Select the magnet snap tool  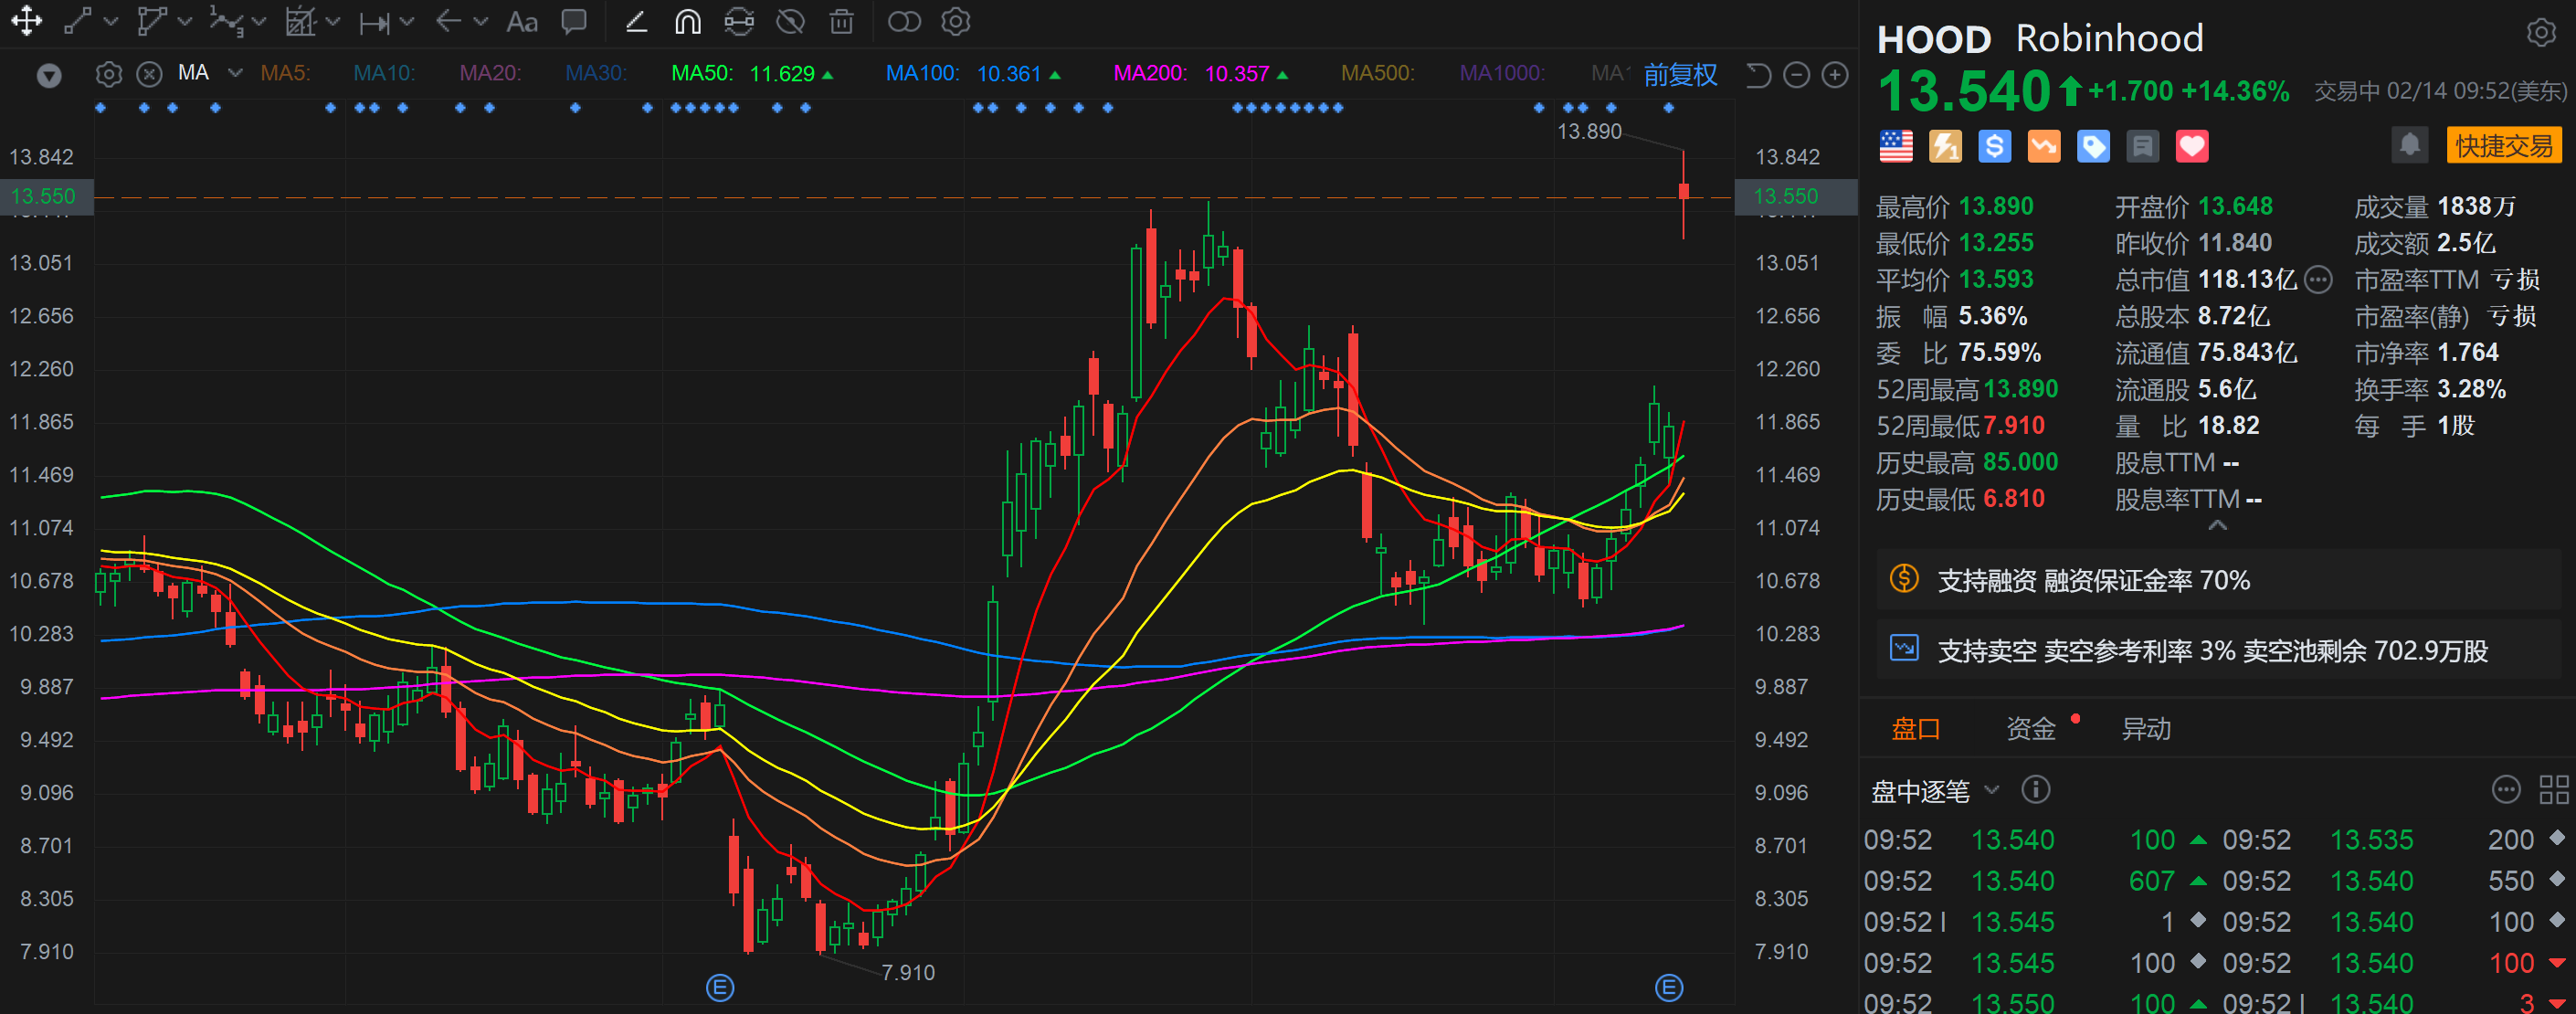[688, 22]
